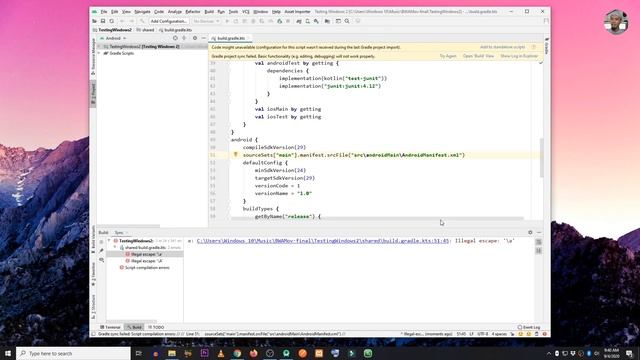
Task: Open the Refactor menu
Action: tap(193, 11)
